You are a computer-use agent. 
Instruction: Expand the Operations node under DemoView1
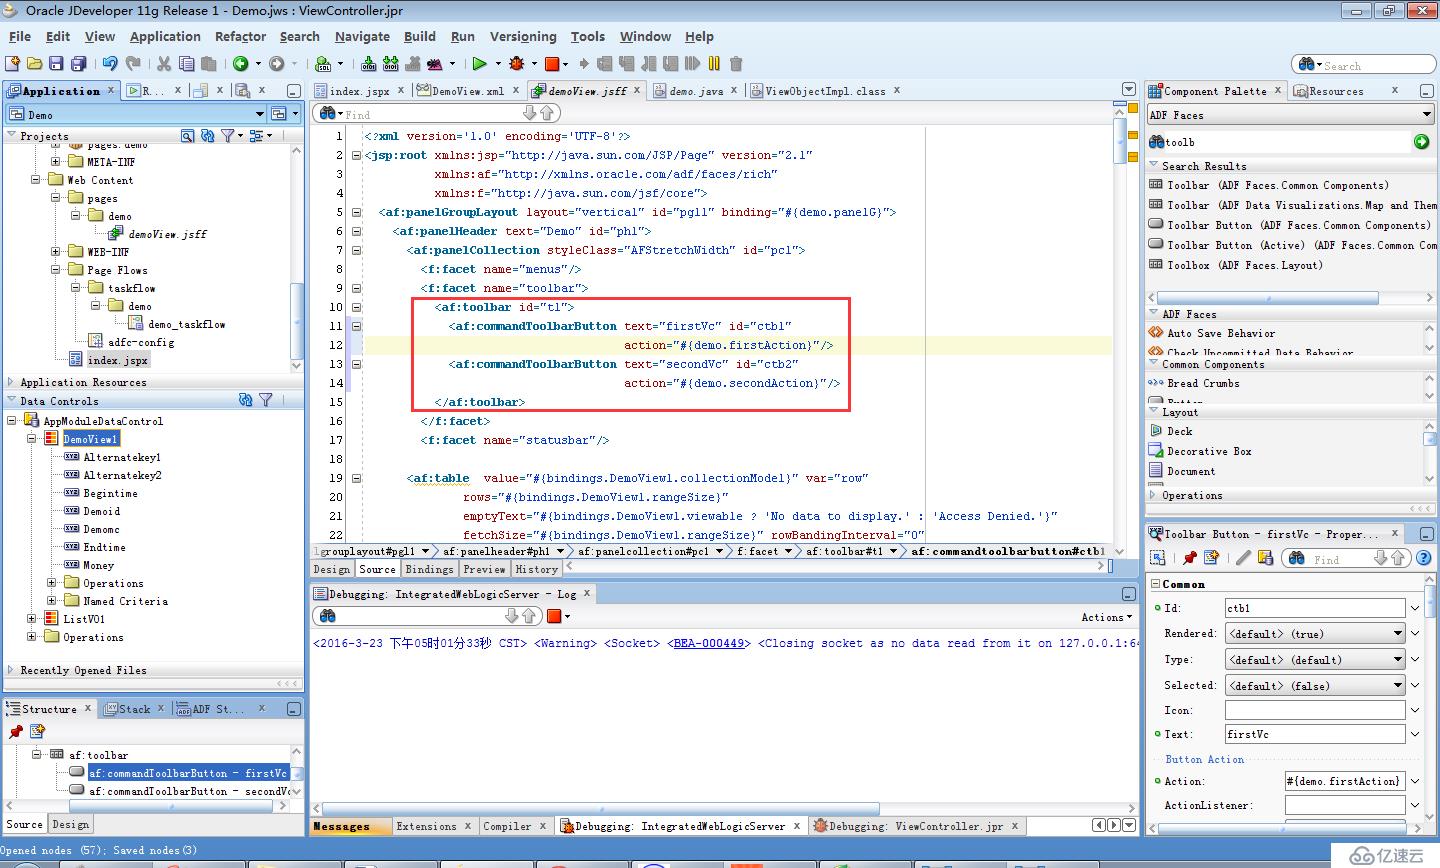coord(52,583)
